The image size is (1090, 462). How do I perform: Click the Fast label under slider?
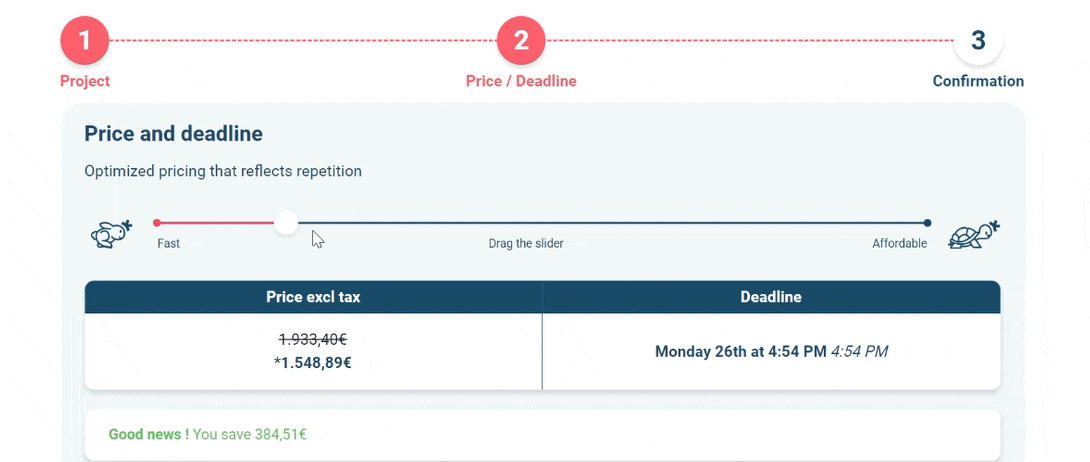pyautogui.click(x=168, y=244)
